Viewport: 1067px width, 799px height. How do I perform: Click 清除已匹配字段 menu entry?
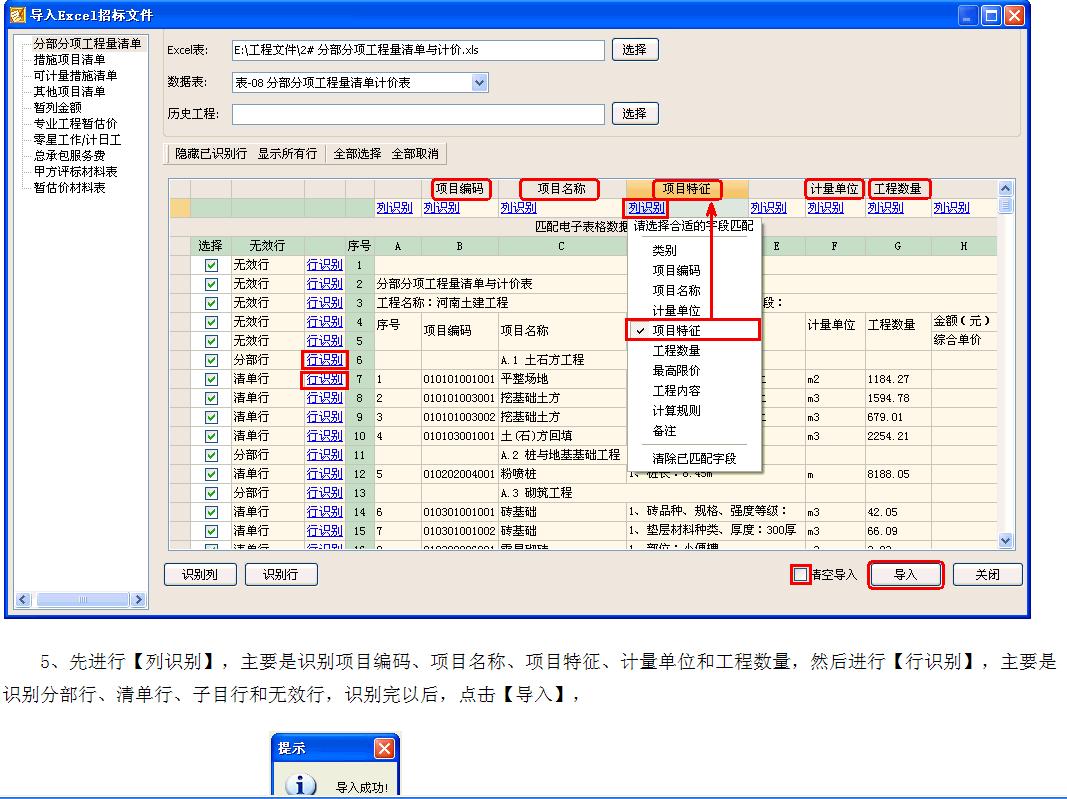point(694,459)
